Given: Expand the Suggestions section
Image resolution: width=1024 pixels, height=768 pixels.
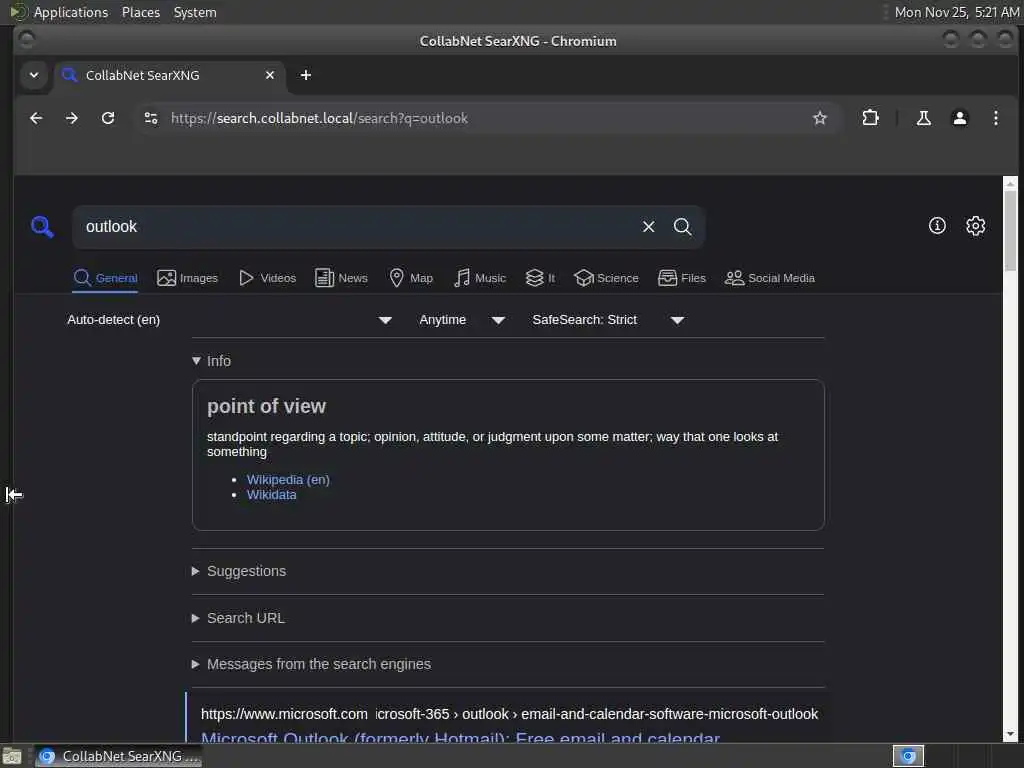Looking at the screenshot, I should pyautogui.click(x=239, y=571).
